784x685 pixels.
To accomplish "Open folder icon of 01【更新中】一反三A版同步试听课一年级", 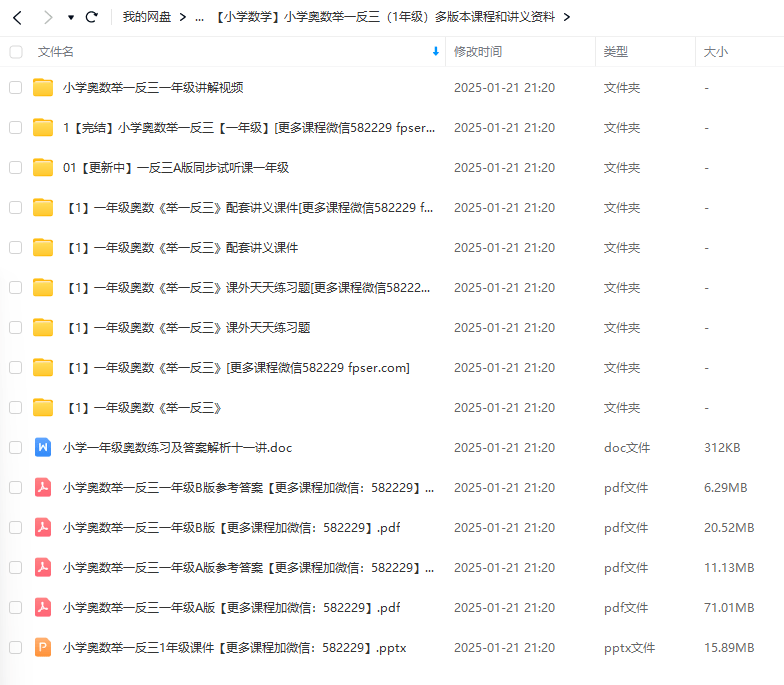I will point(43,168).
